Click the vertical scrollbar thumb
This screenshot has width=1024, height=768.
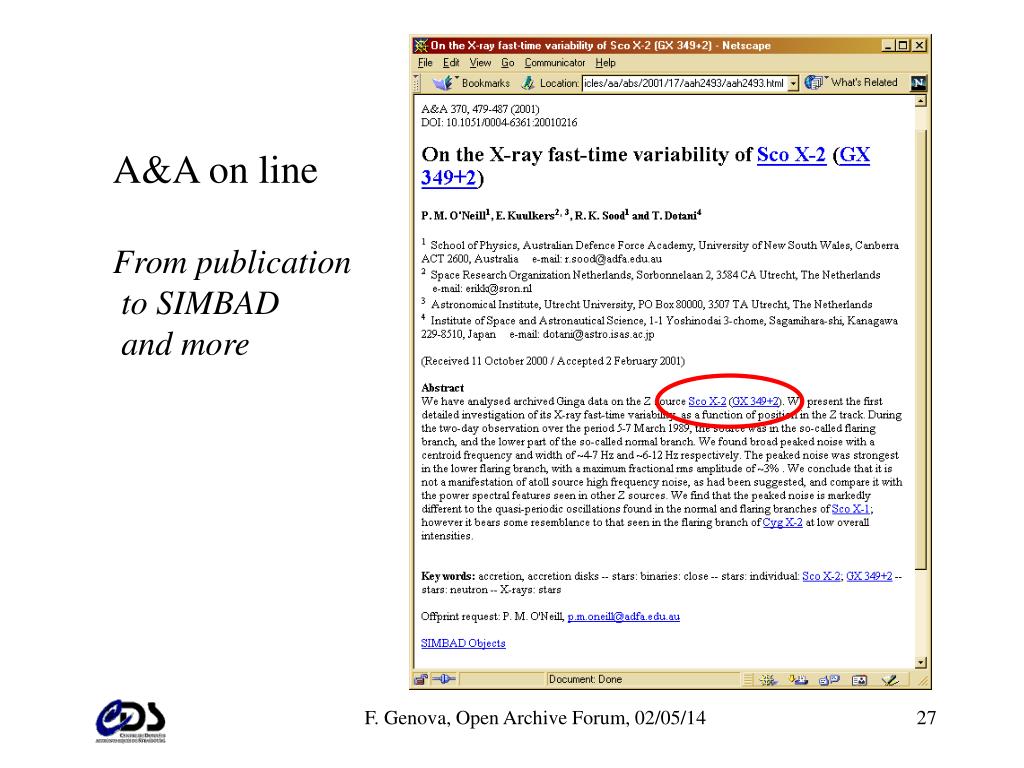[x=921, y=349]
